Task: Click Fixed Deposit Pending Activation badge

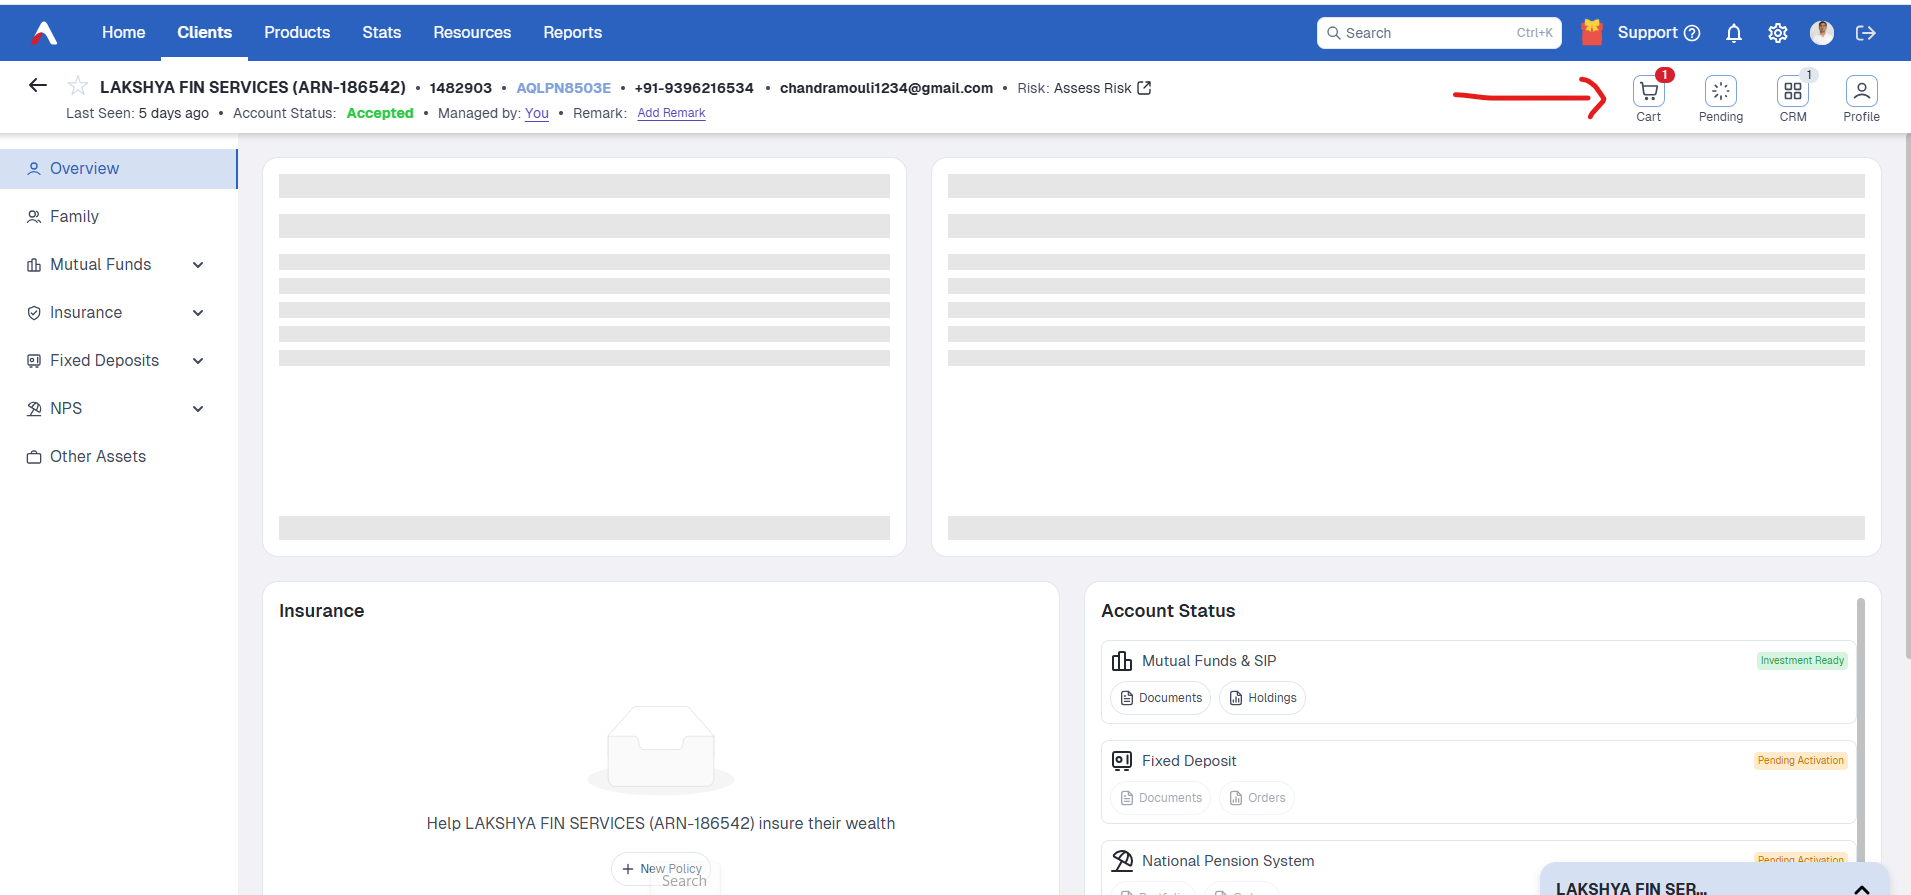Action: click(1801, 761)
